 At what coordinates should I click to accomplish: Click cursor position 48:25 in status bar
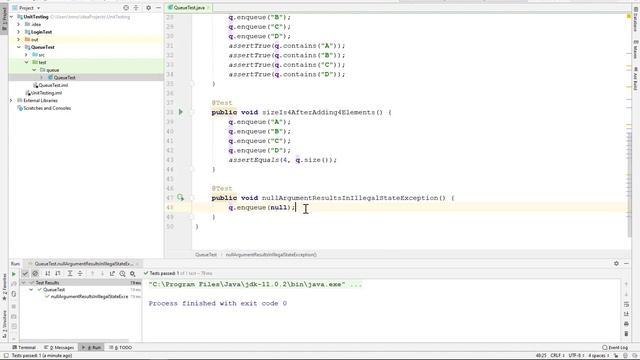click(541, 356)
